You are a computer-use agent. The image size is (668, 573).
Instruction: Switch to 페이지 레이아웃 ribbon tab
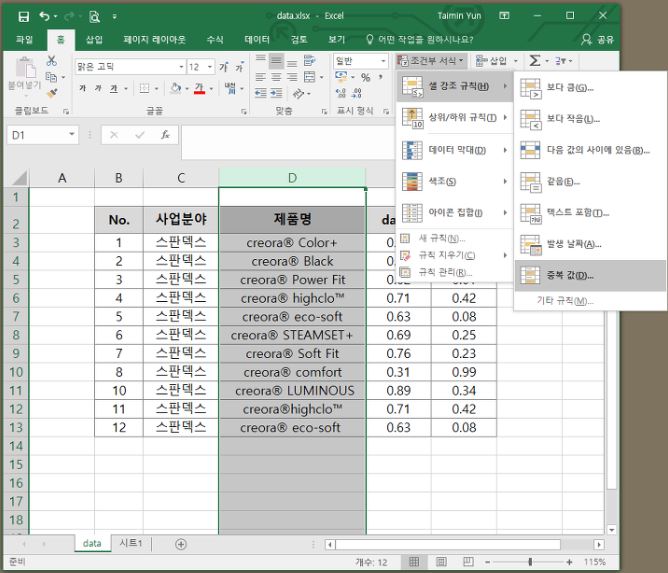click(154, 40)
